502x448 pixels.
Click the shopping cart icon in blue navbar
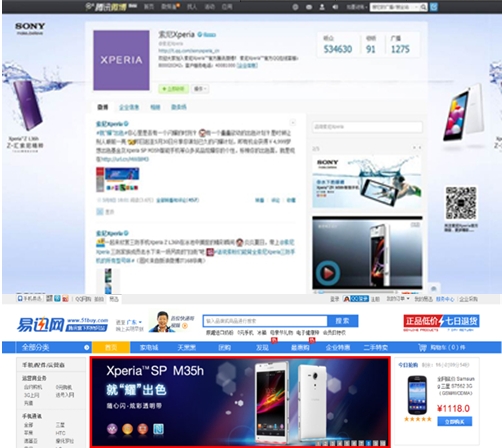pos(422,348)
